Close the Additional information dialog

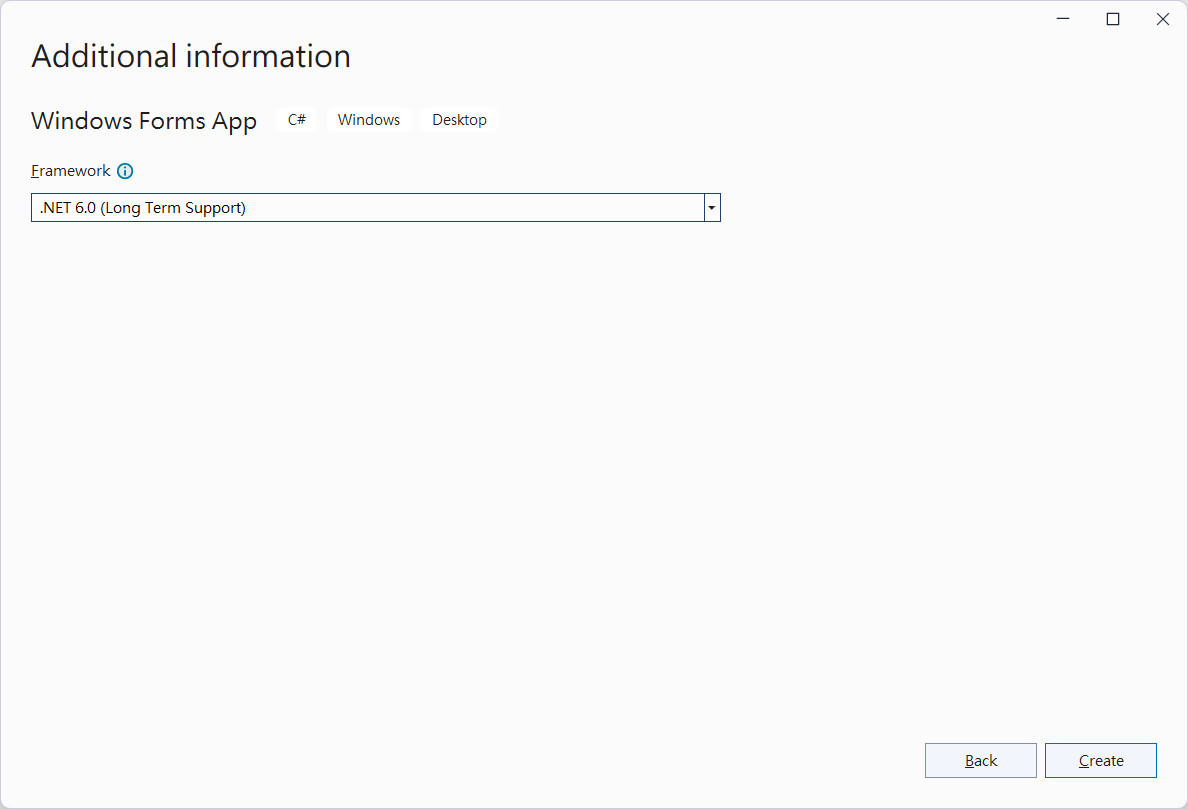pos(1163,19)
